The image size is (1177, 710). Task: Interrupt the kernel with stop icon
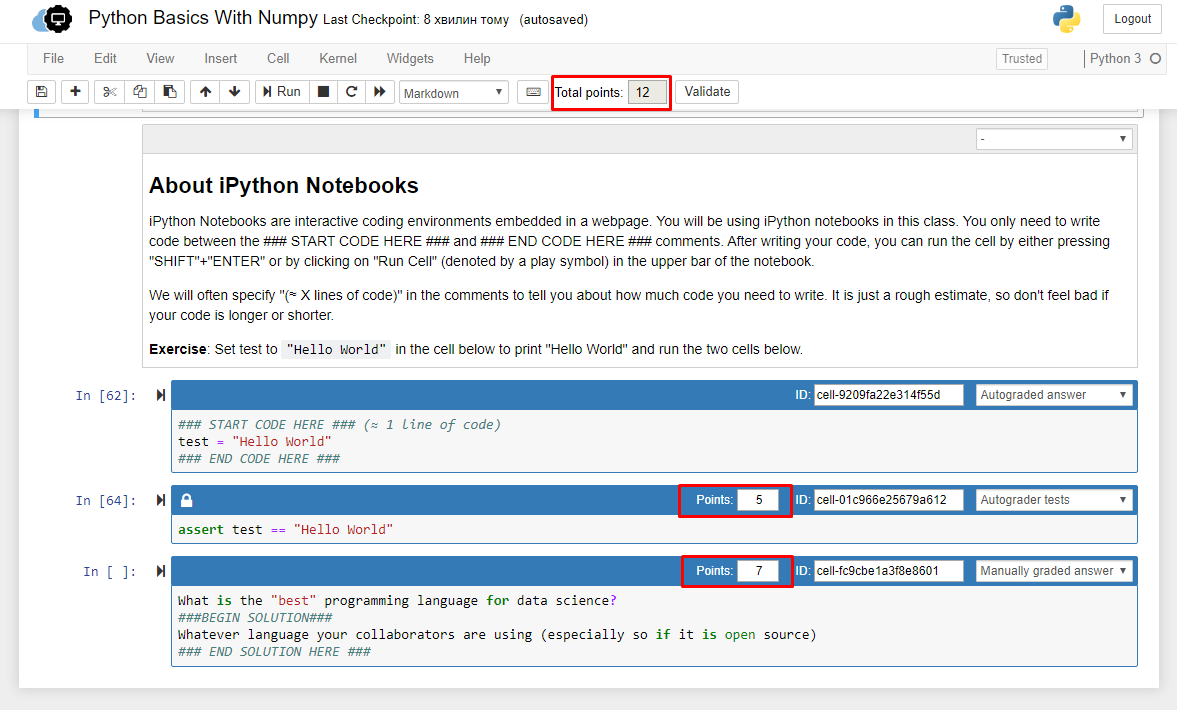pos(323,92)
